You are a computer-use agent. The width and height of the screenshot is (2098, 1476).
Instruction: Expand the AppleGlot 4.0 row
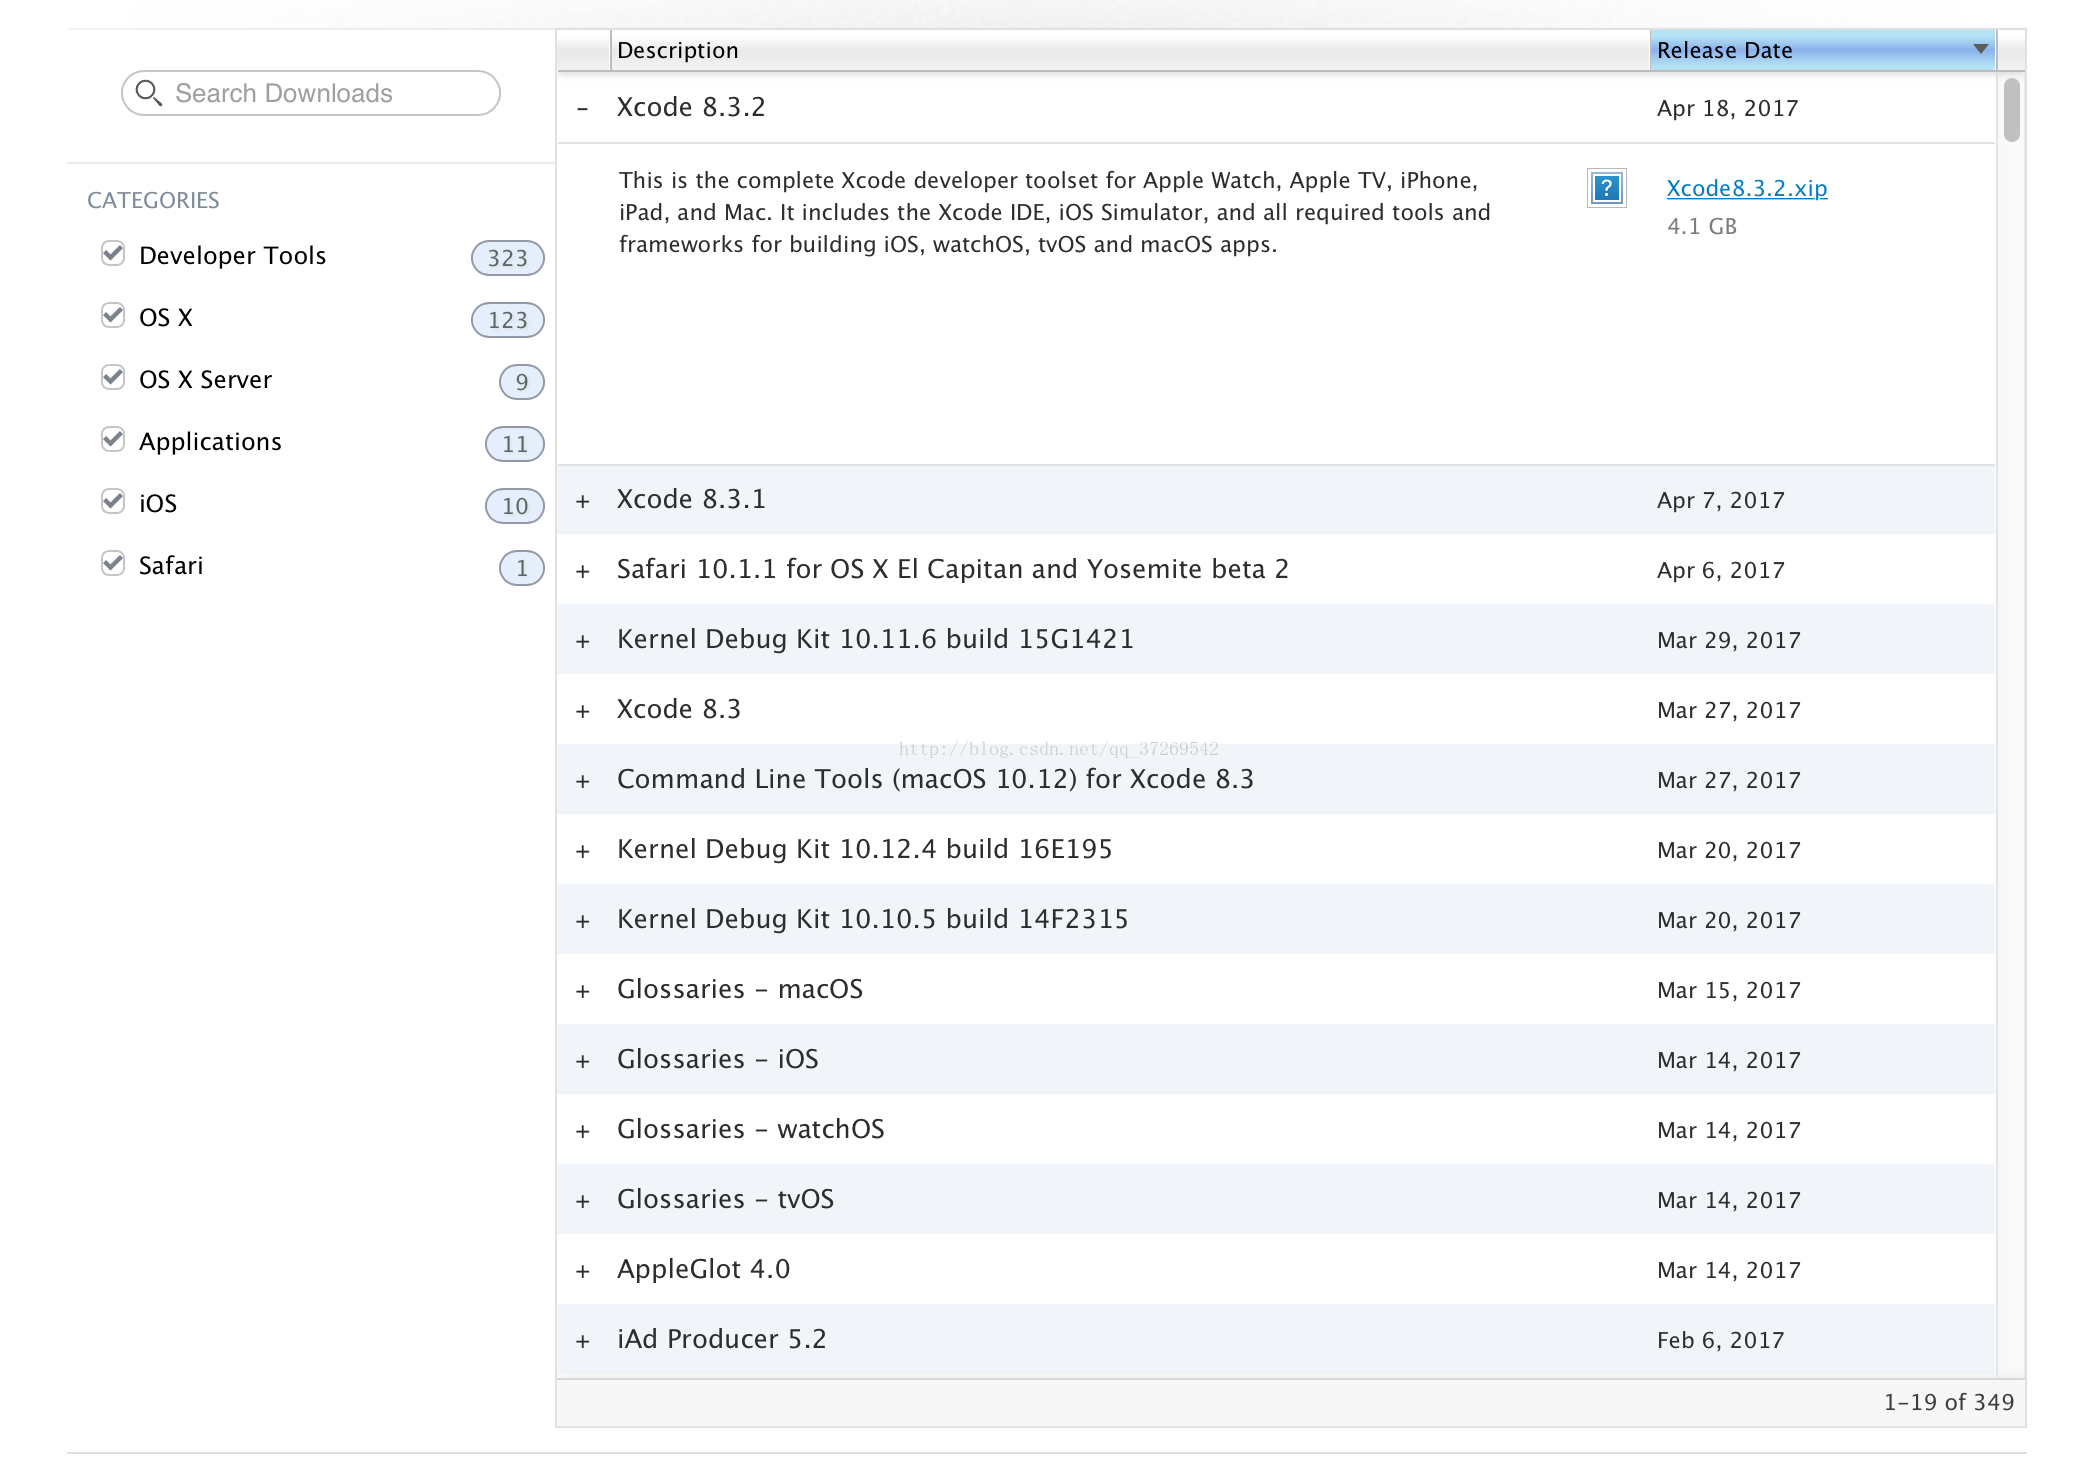coord(583,1271)
